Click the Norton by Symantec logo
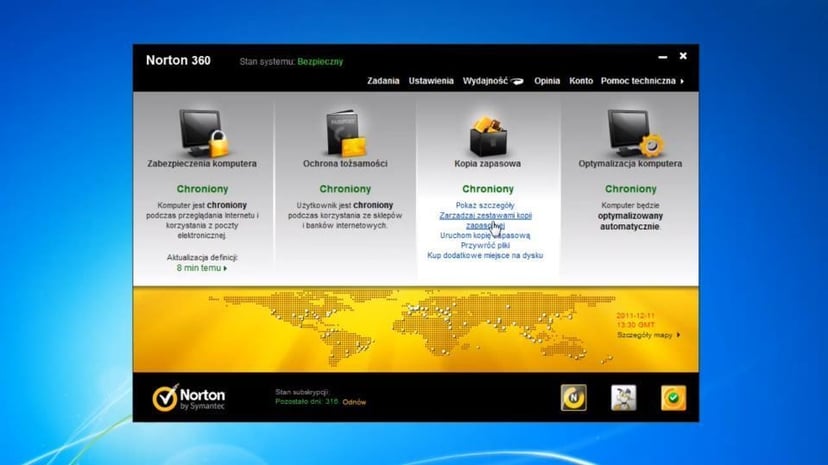 (189, 398)
